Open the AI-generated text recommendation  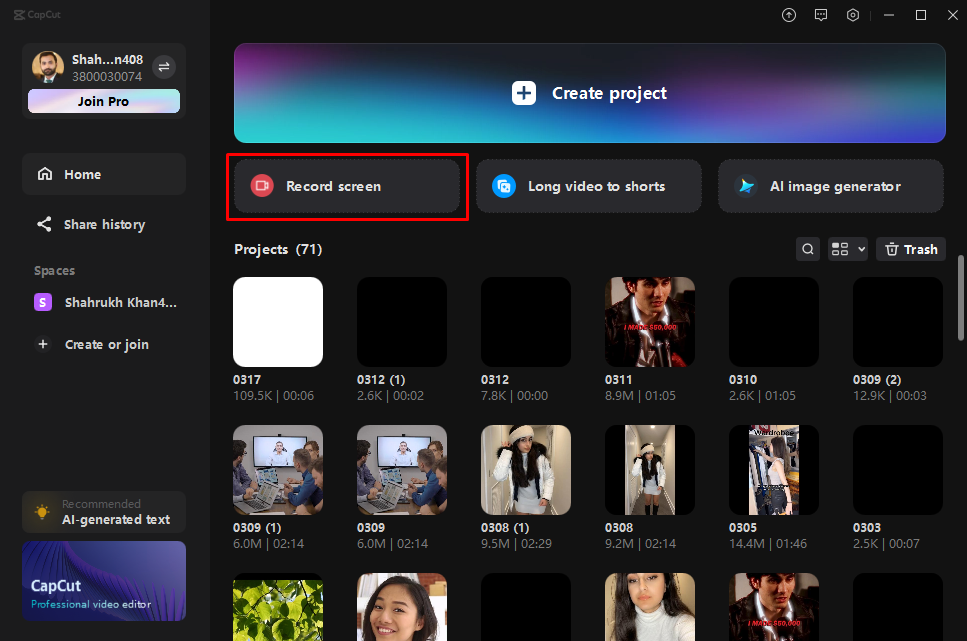click(x=104, y=511)
